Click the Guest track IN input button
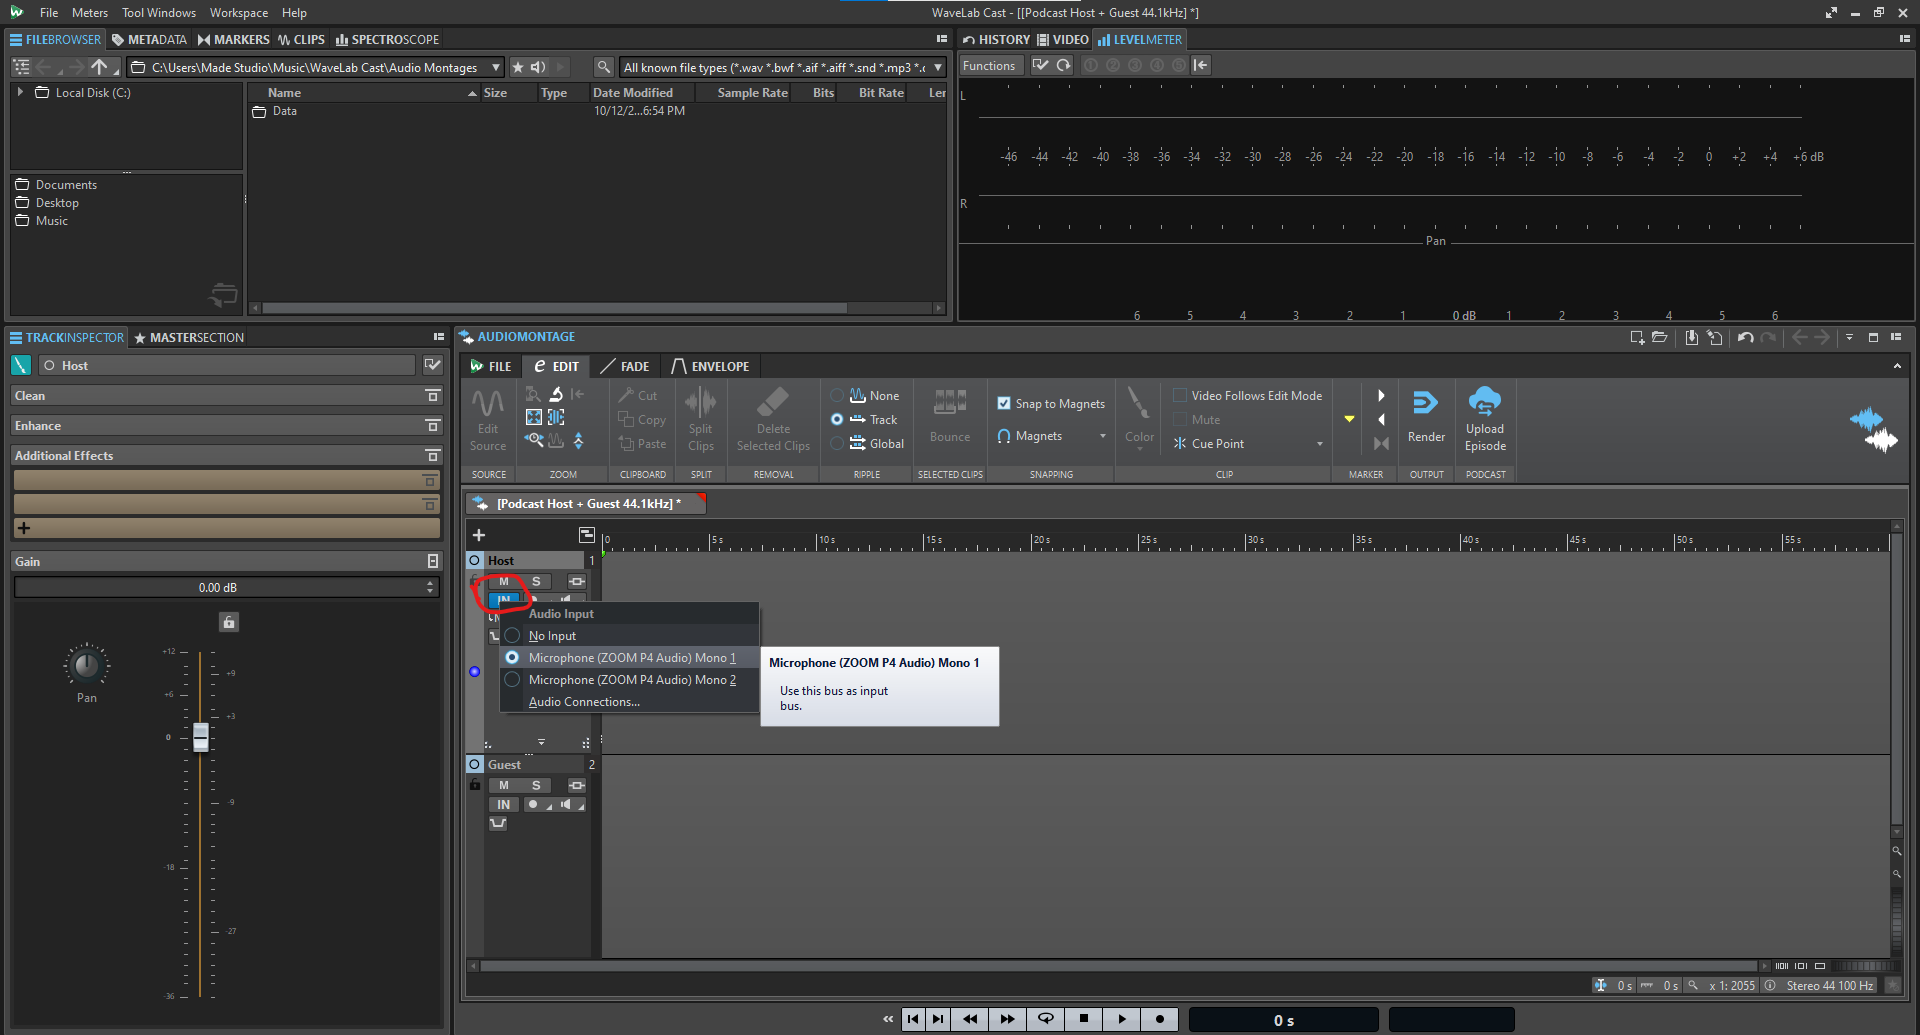This screenshot has width=1920, height=1035. pyautogui.click(x=504, y=804)
